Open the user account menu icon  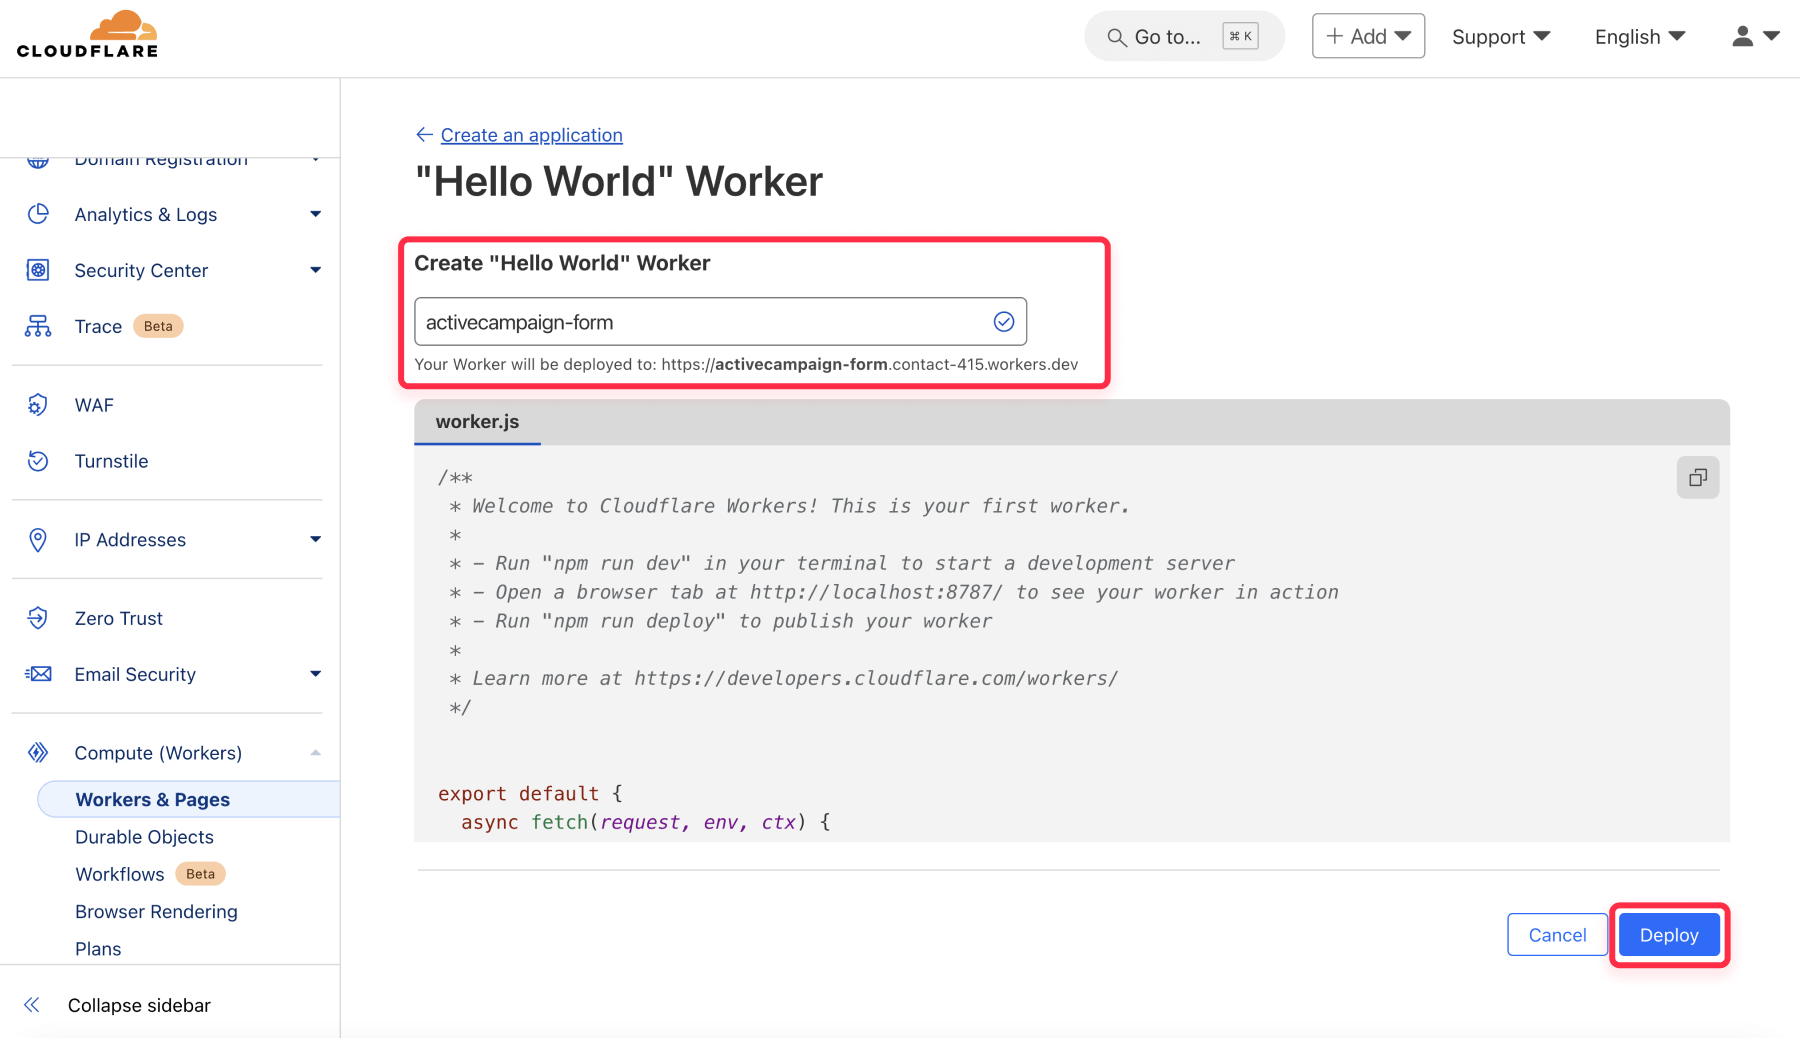[1755, 37]
